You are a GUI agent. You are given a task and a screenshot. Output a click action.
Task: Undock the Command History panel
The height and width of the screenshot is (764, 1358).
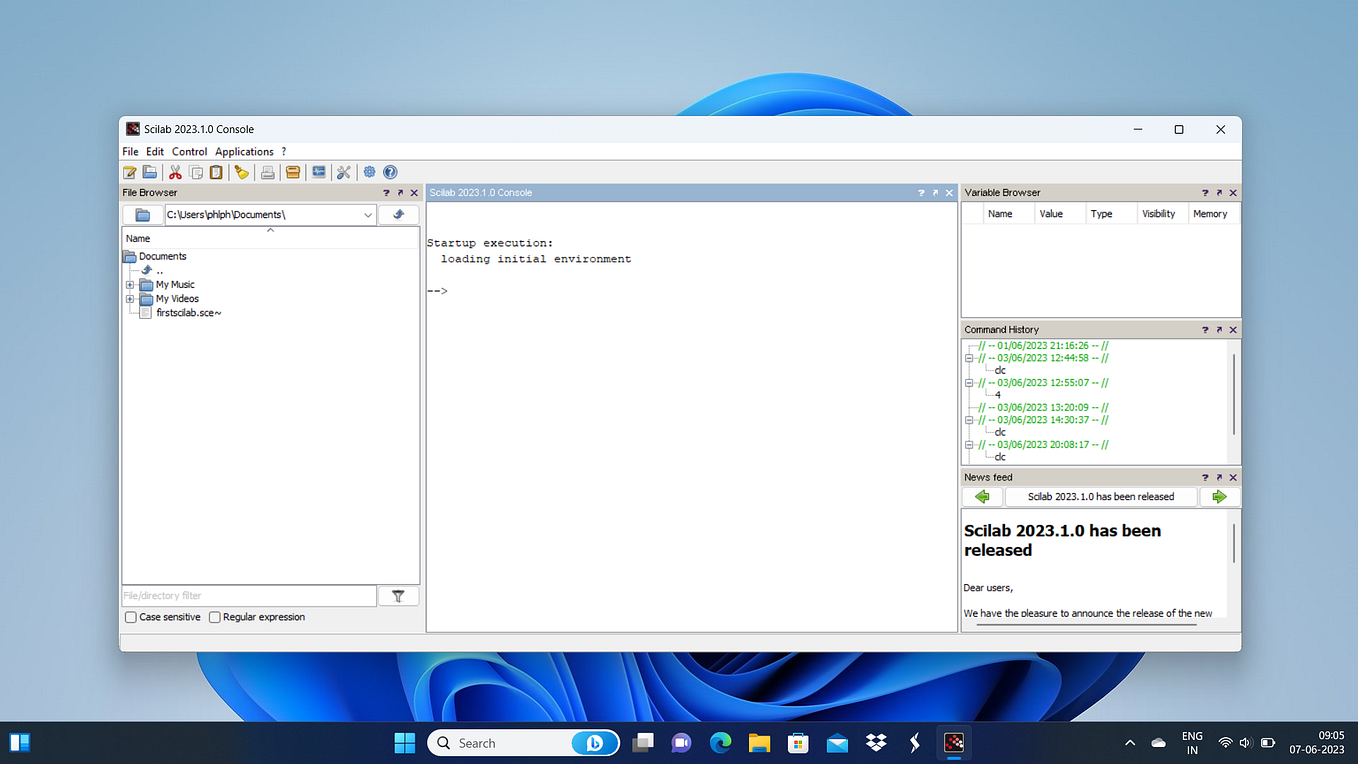pos(1219,330)
